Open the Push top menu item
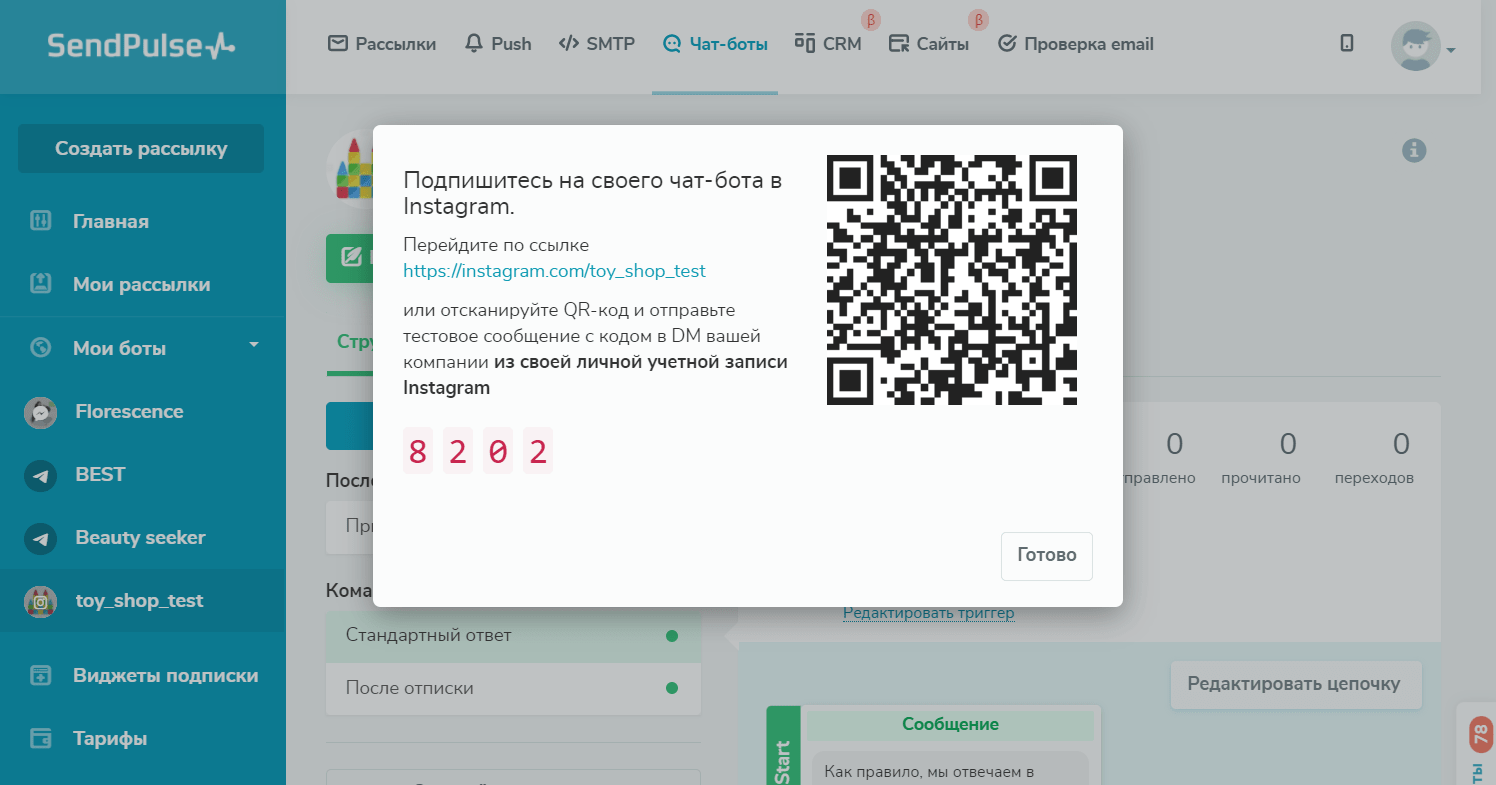 coord(498,44)
